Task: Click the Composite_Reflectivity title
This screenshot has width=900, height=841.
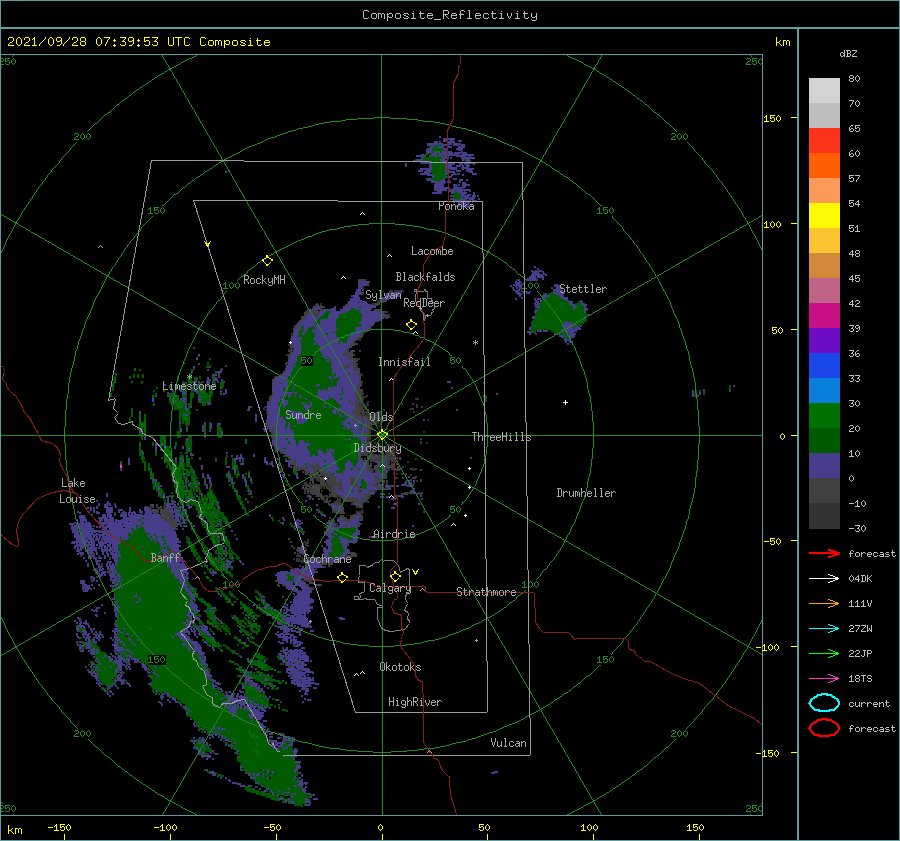Action: point(449,15)
